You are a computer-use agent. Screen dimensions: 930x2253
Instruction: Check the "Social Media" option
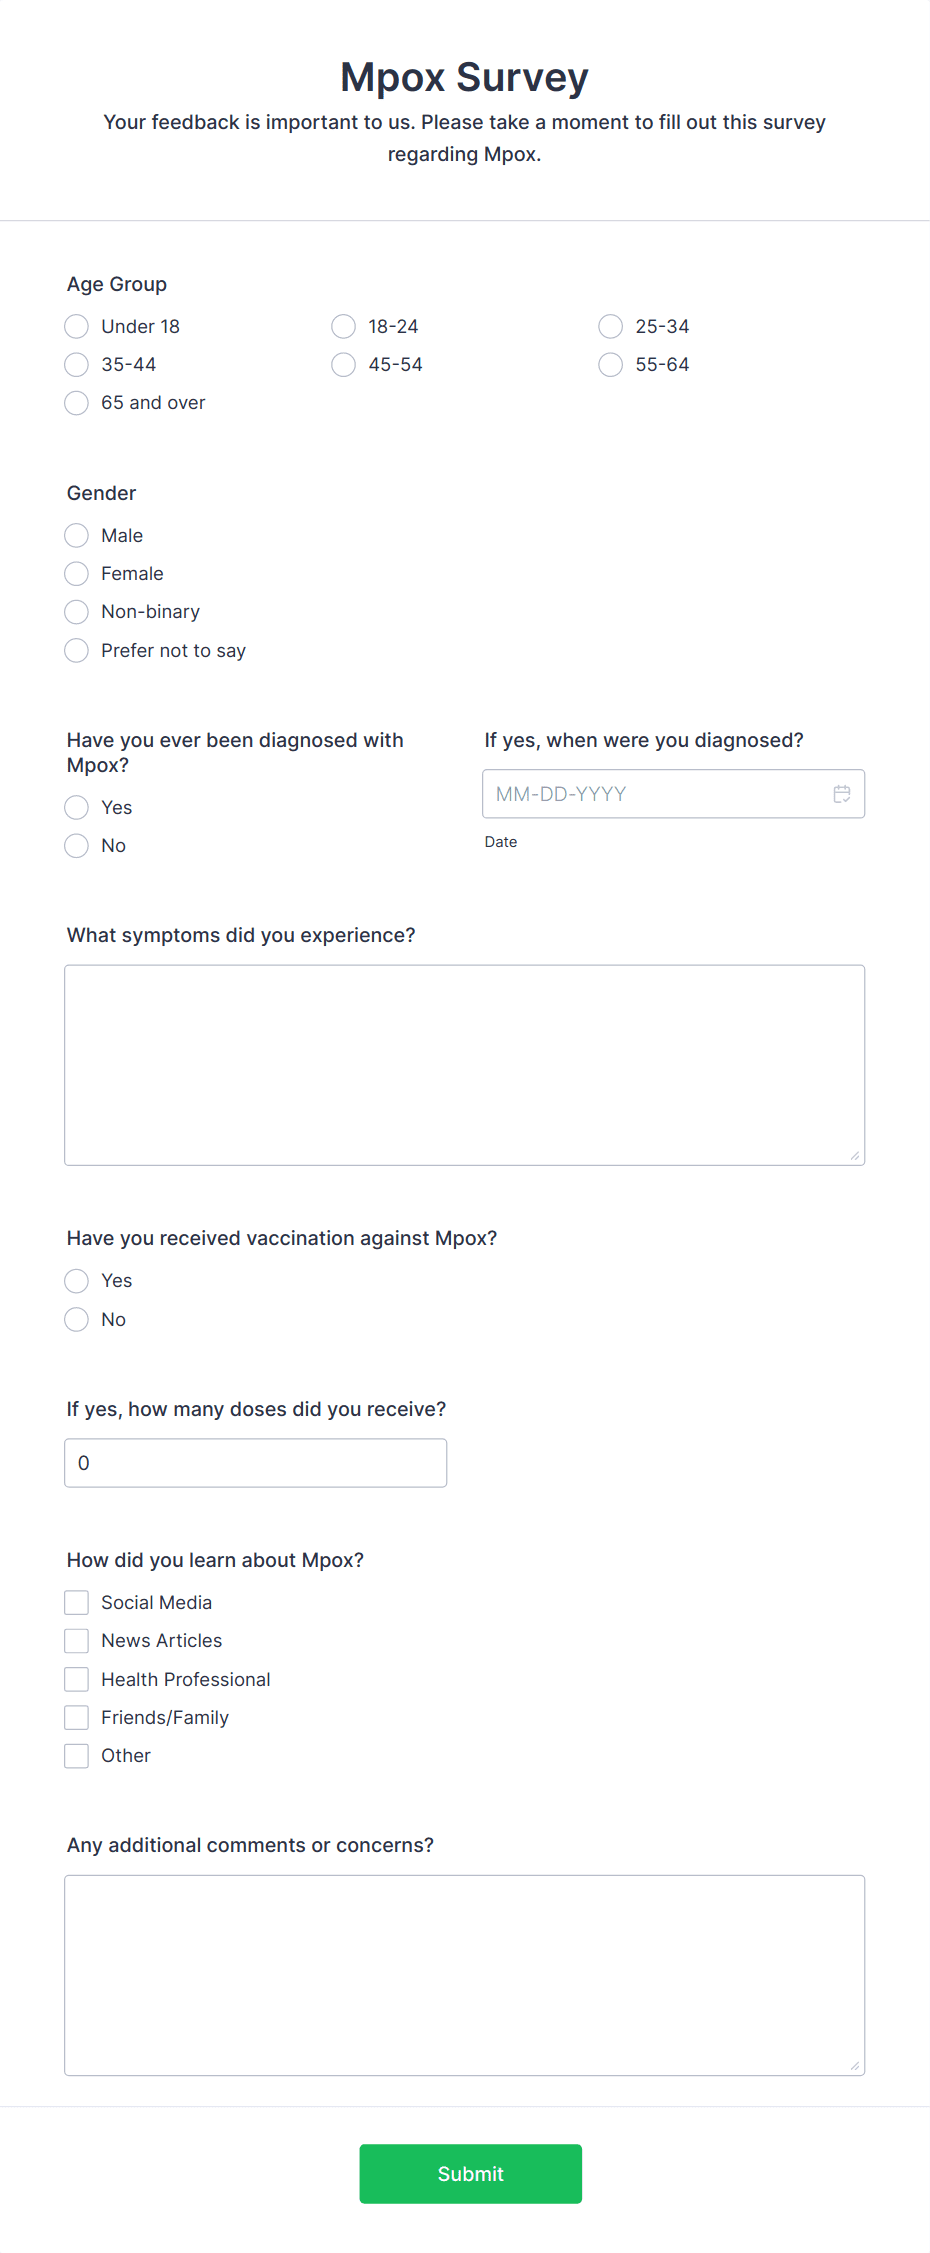pyautogui.click(x=76, y=1602)
